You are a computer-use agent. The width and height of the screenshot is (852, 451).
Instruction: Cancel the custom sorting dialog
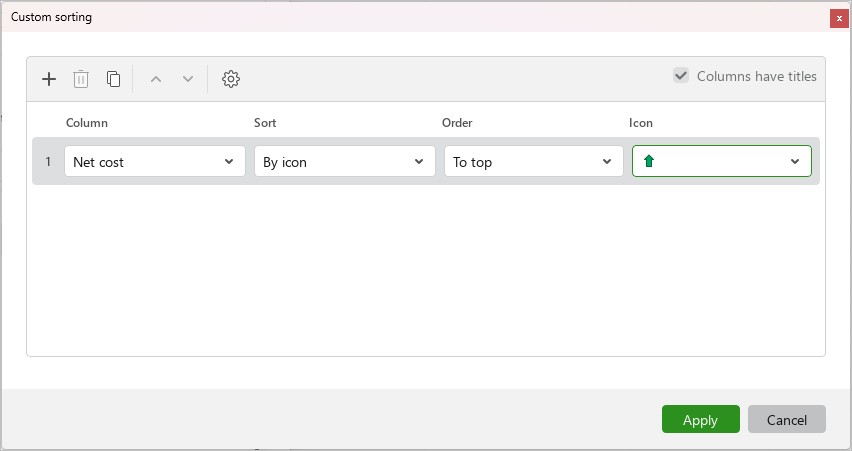point(786,419)
